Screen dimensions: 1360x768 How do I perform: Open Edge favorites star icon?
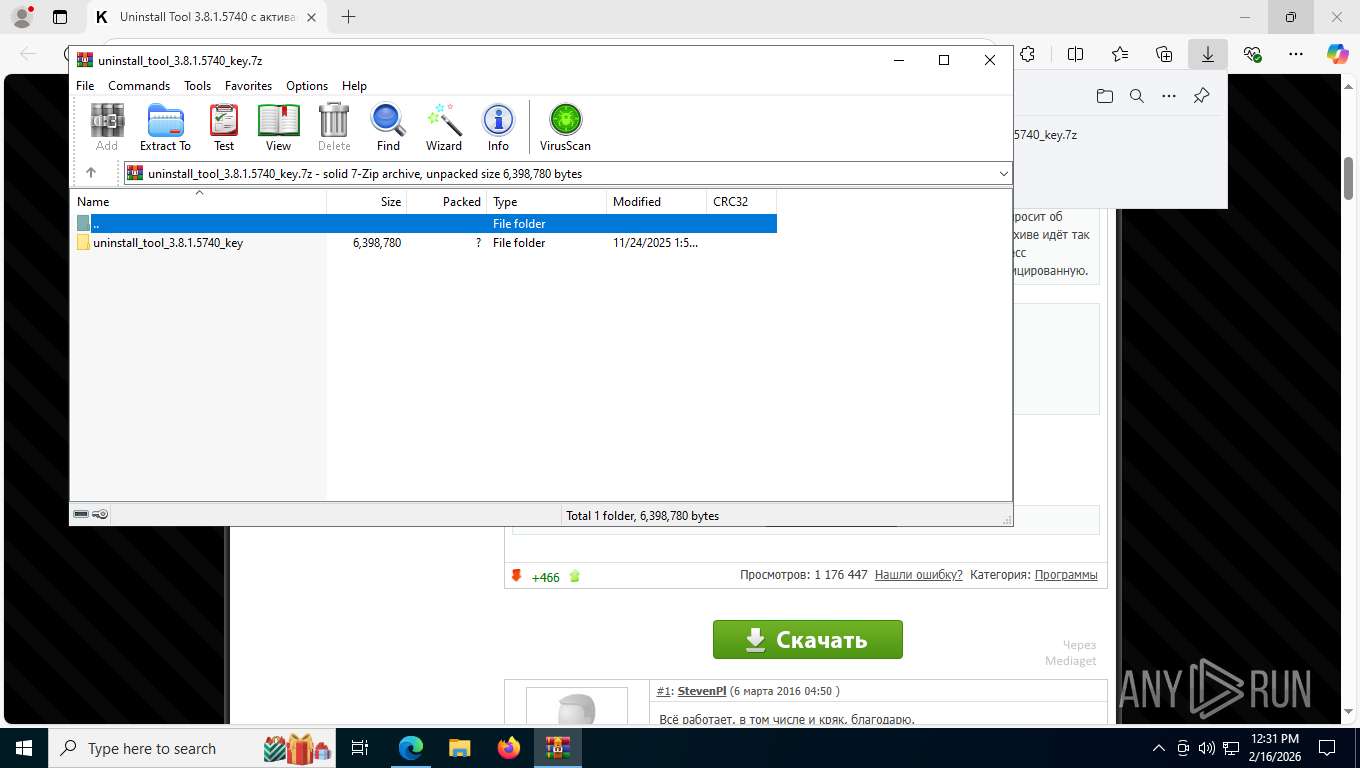click(1120, 54)
